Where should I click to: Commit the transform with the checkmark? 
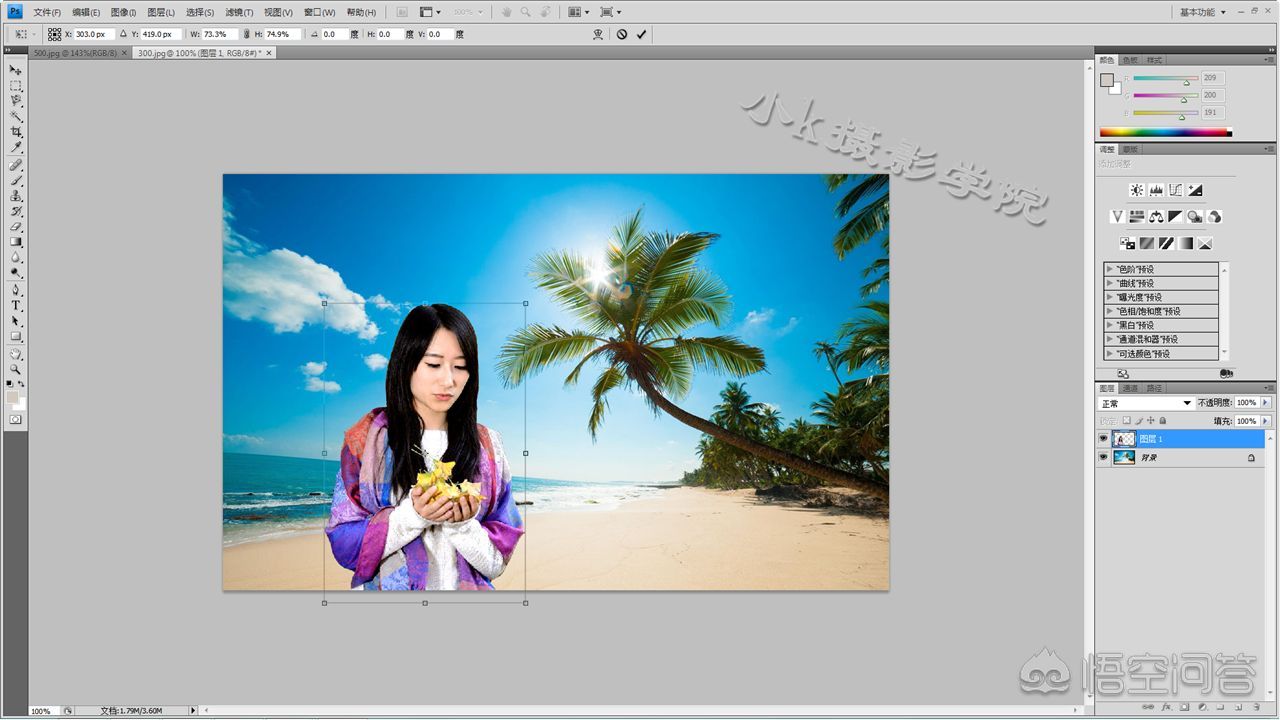click(x=641, y=34)
